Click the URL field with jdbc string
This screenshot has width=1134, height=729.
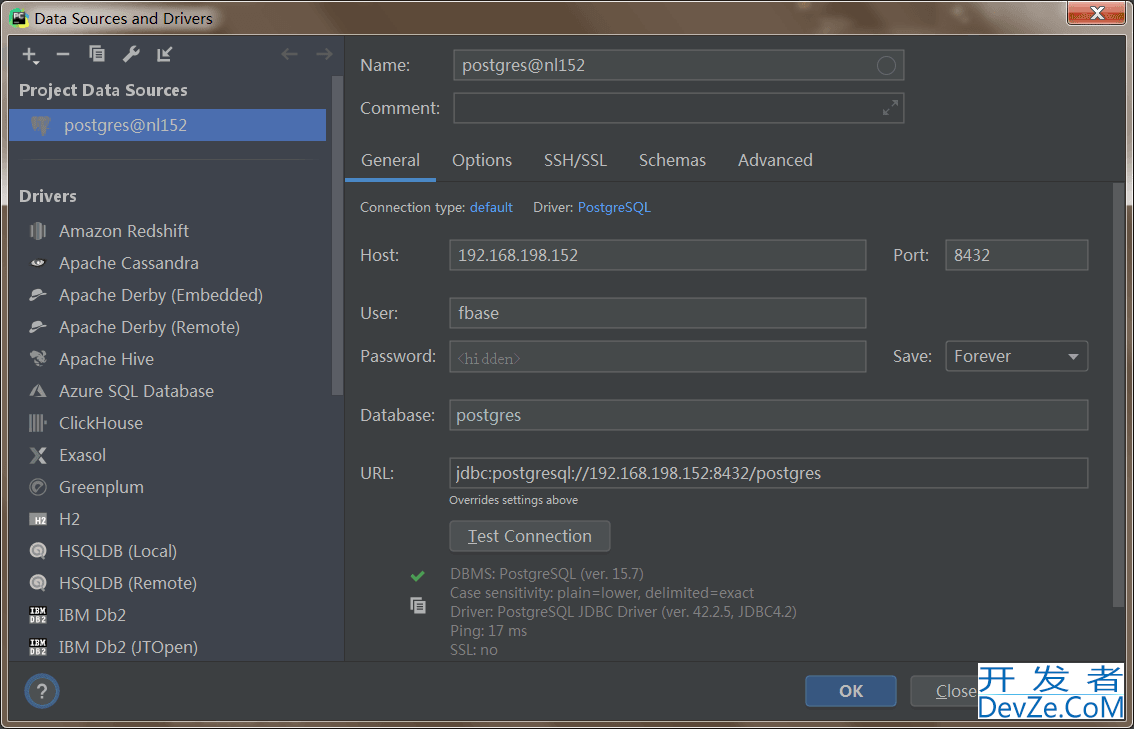(768, 473)
